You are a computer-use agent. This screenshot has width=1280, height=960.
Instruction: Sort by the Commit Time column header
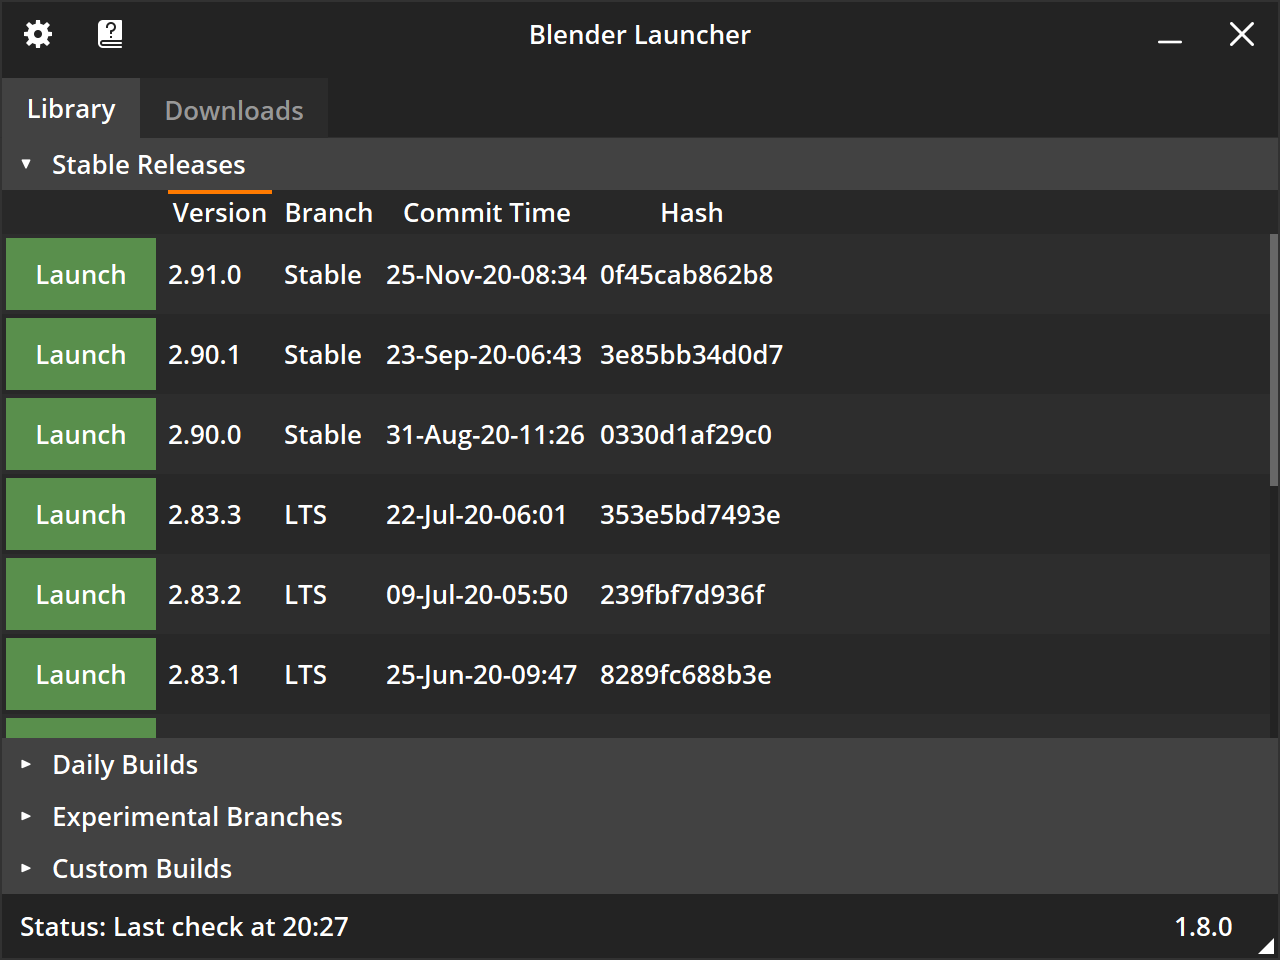coord(487,213)
